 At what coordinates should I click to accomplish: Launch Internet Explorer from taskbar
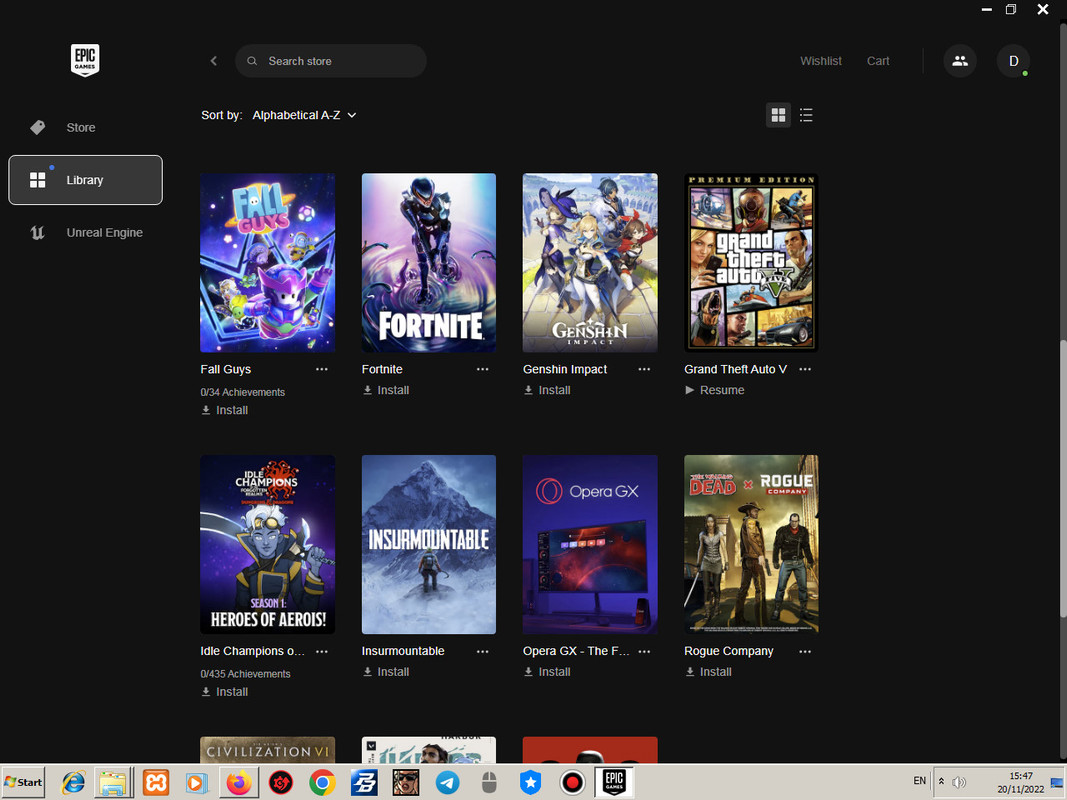click(x=73, y=783)
